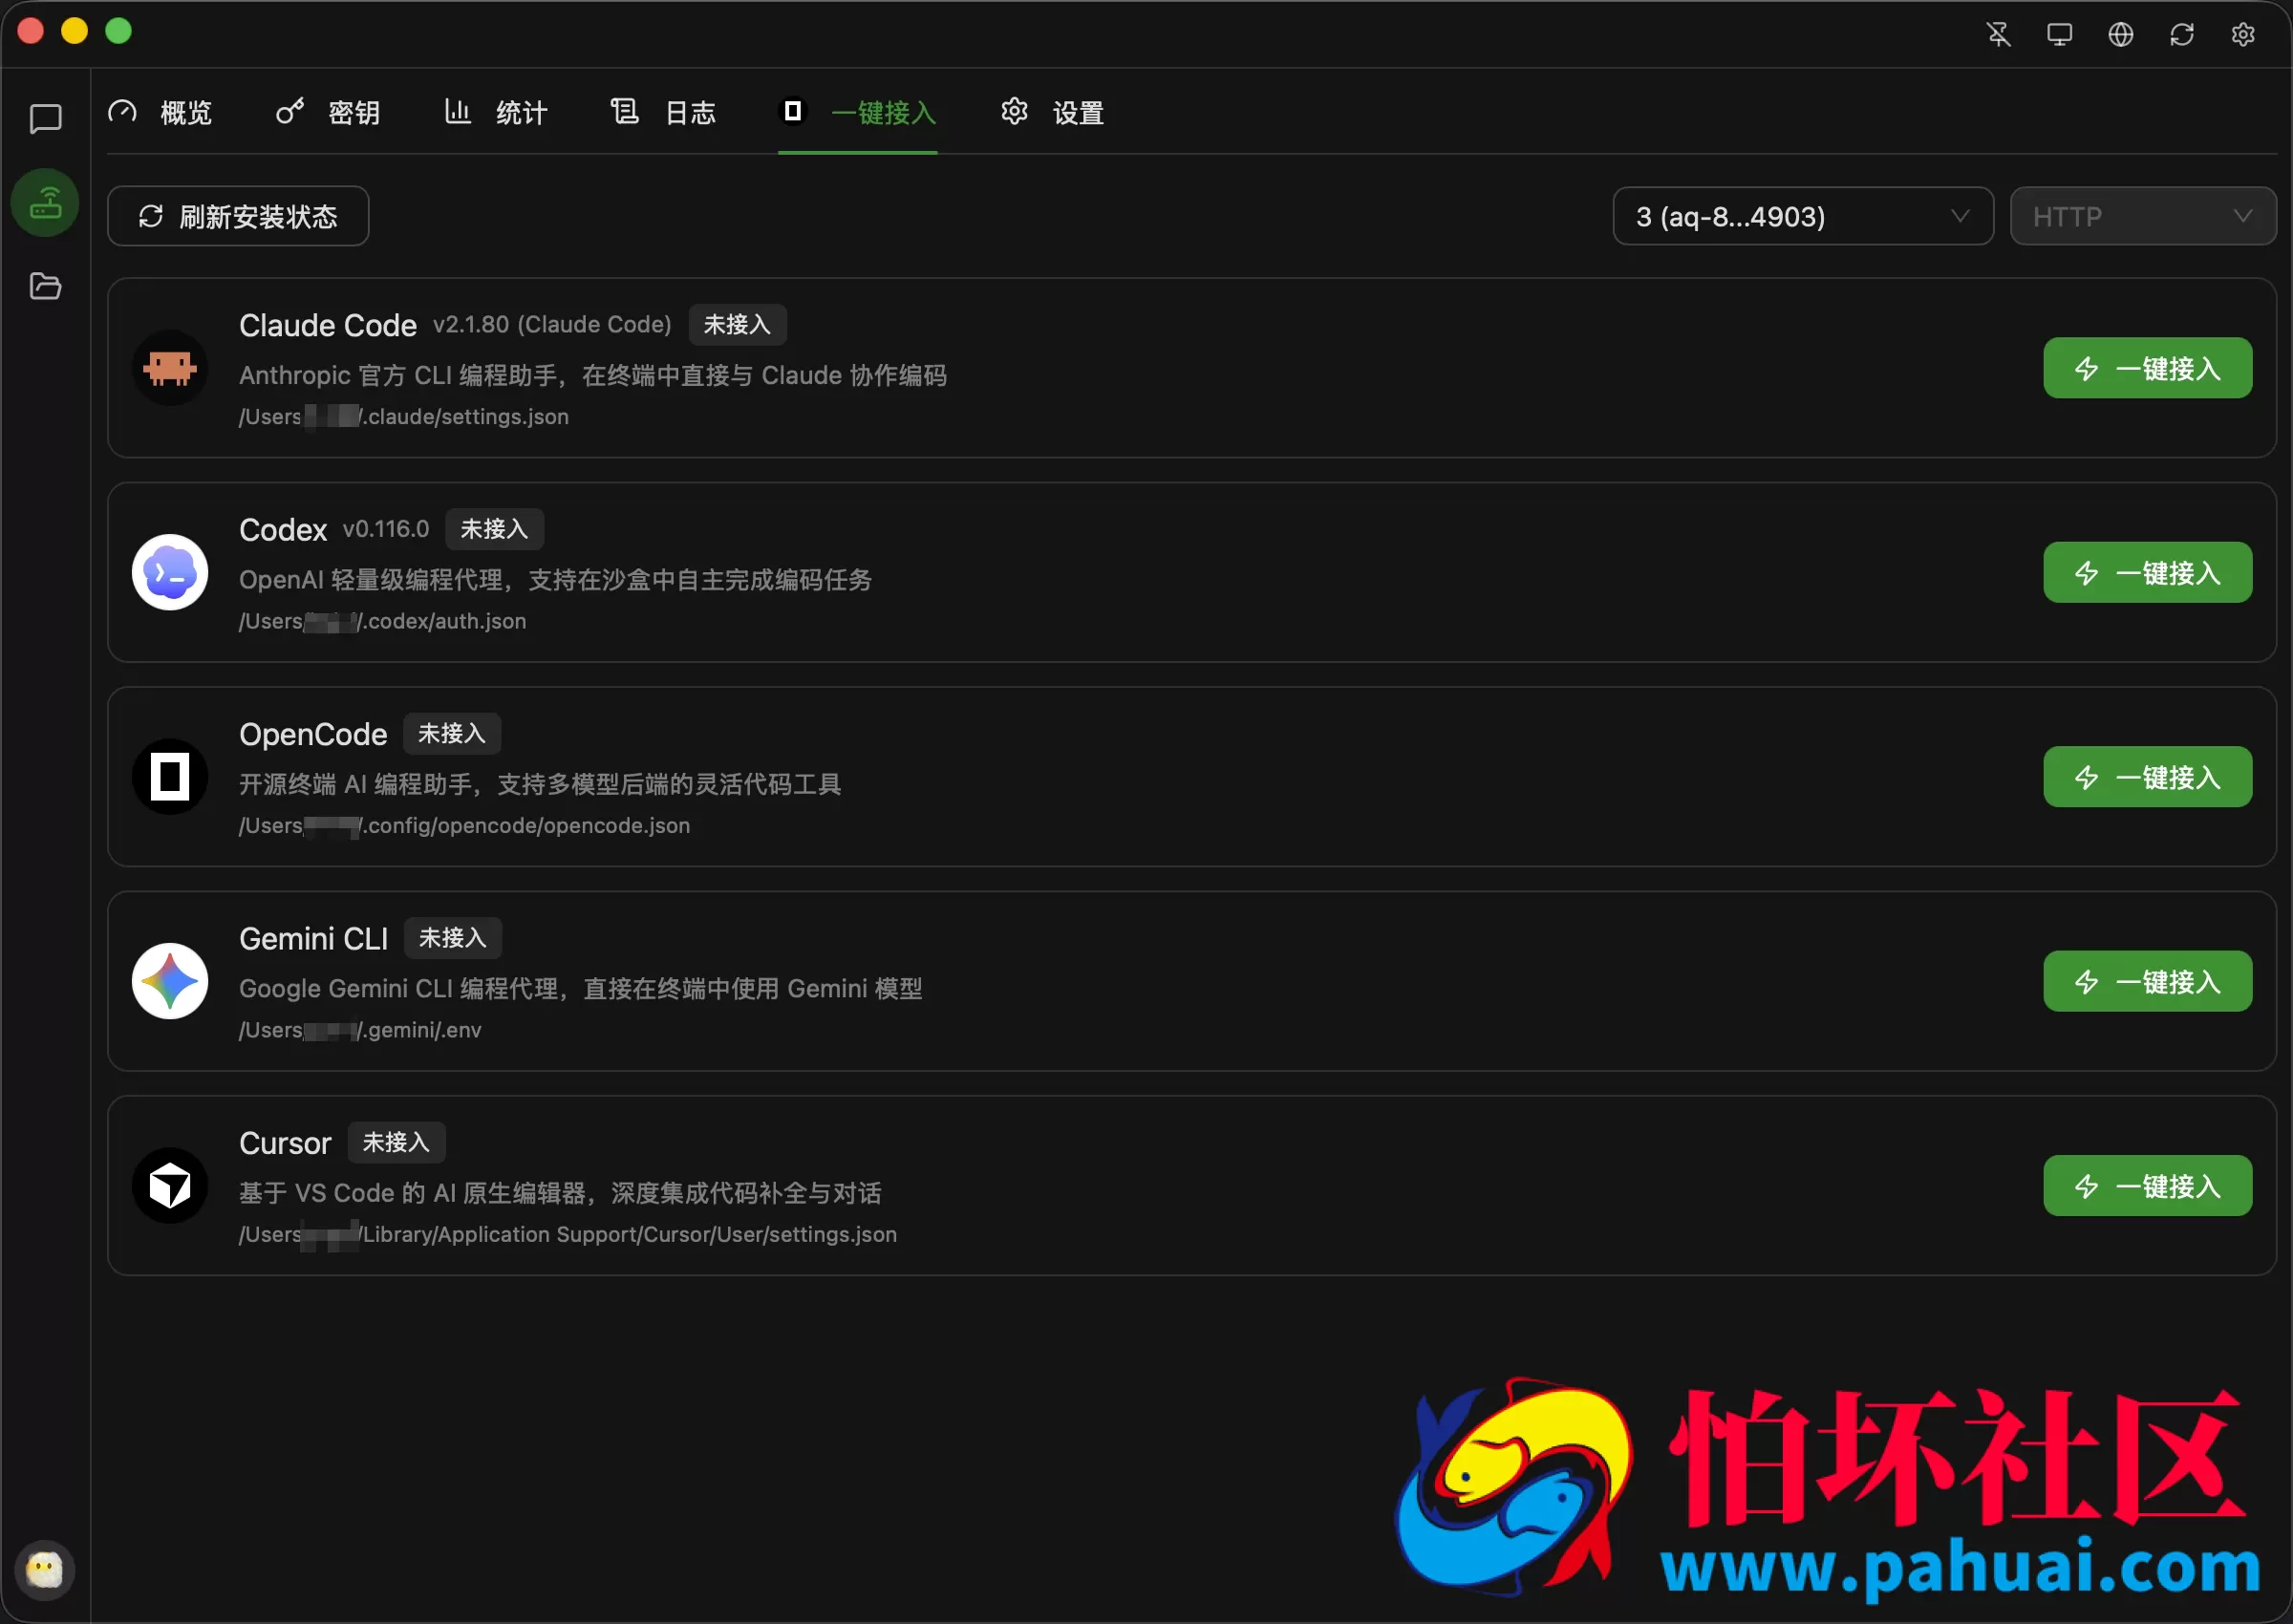Click the Codex terminal logo

click(x=170, y=572)
